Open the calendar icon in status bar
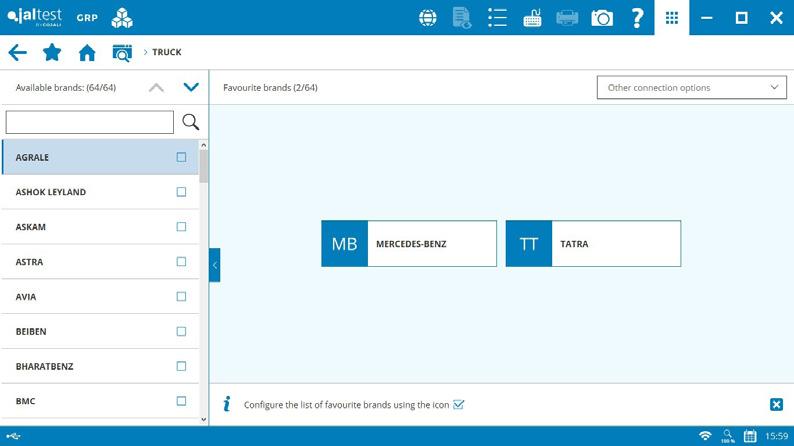The height and width of the screenshot is (446, 794). pos(750,436)
